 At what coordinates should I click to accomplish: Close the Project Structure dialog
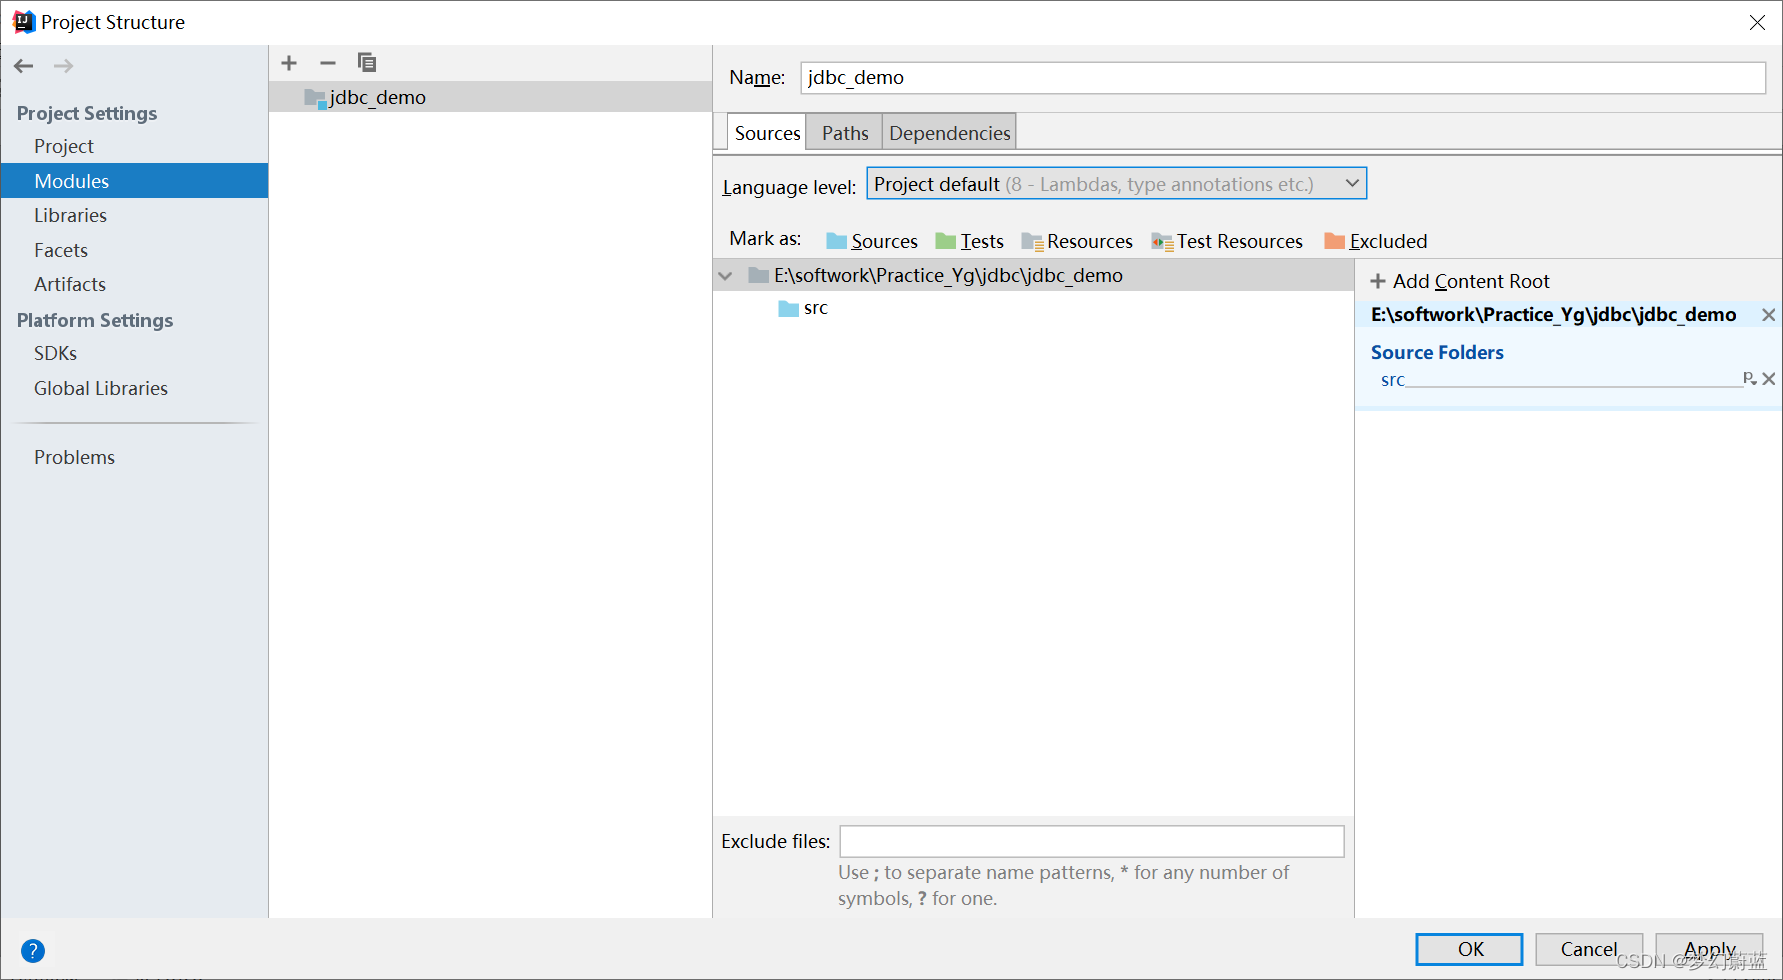(x=1757, y=22)
